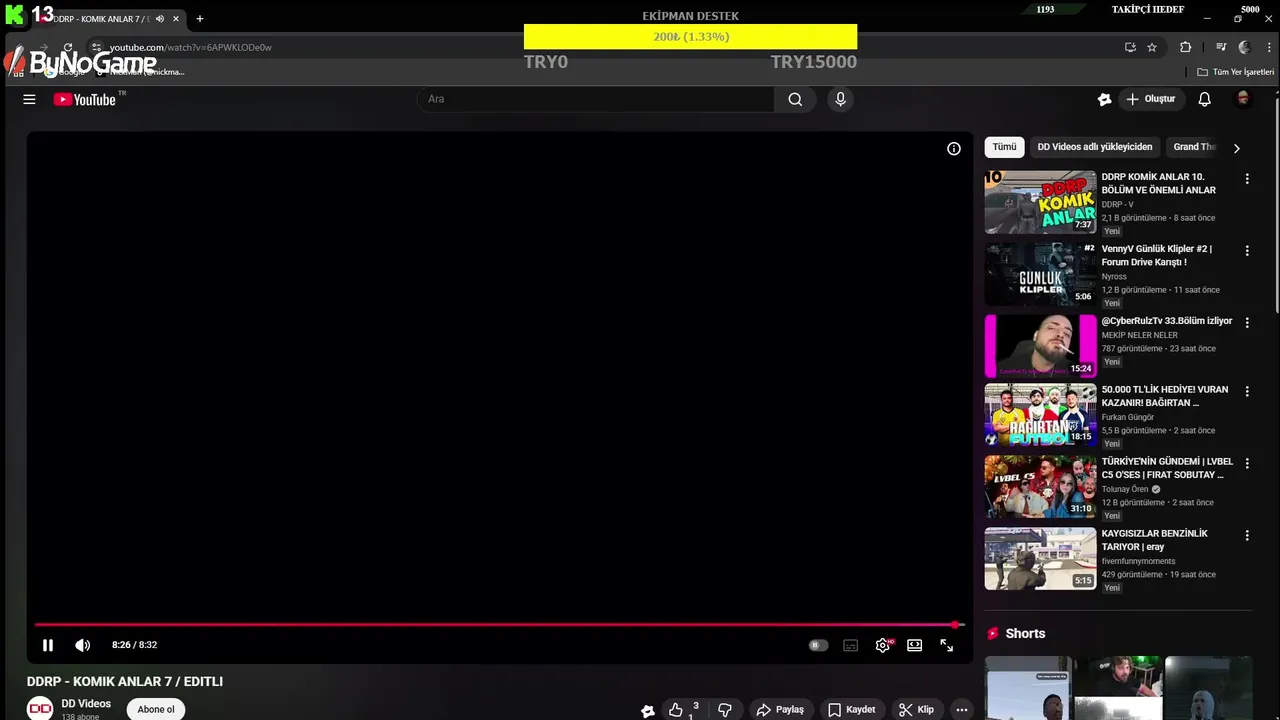
Task: Select the Grand Theft chip
Action: click(1194, 147)
